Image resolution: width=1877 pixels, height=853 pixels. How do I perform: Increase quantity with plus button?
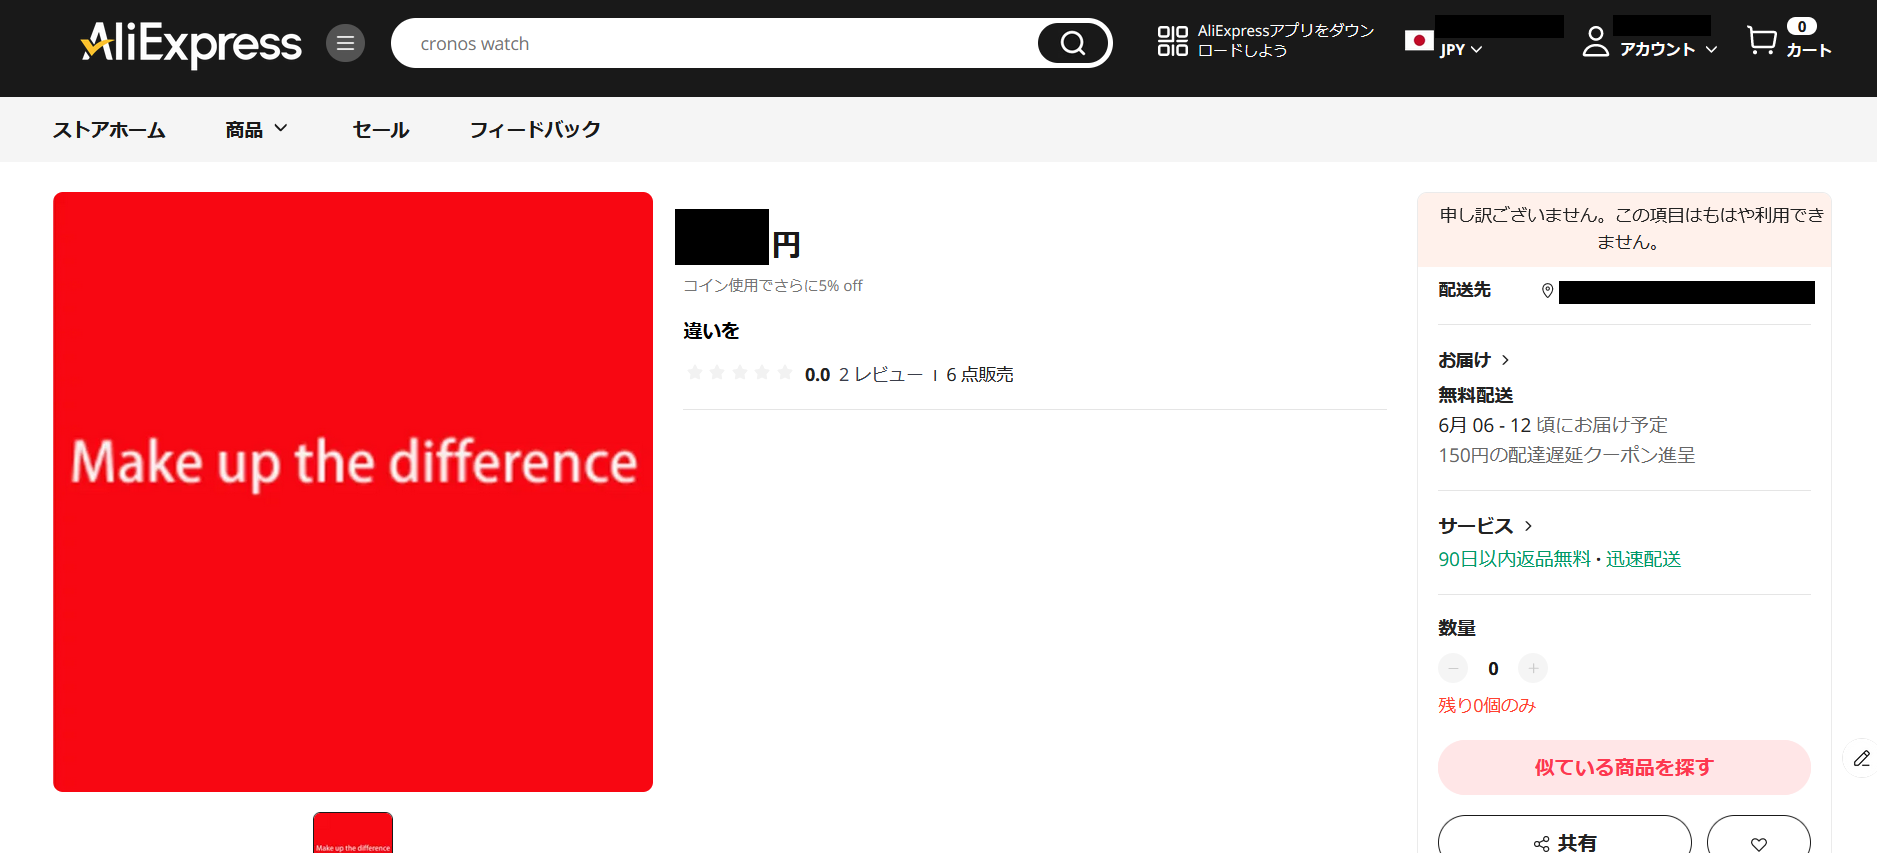coord(1533,668)
